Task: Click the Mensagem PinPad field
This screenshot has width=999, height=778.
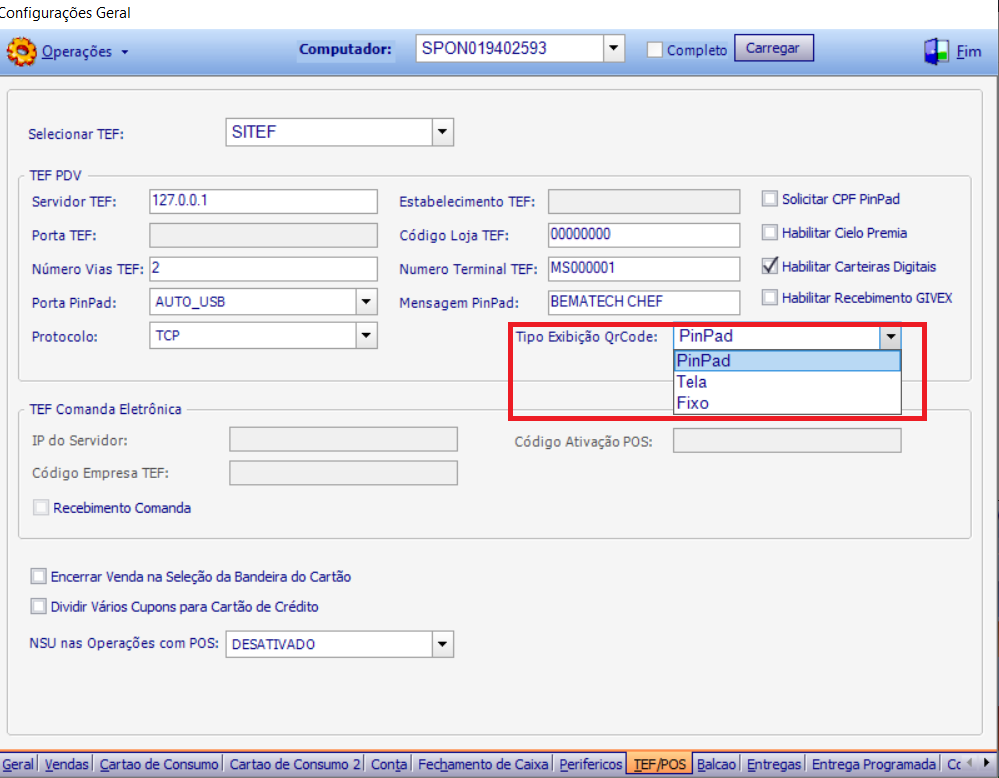Action: click(643, 302)
